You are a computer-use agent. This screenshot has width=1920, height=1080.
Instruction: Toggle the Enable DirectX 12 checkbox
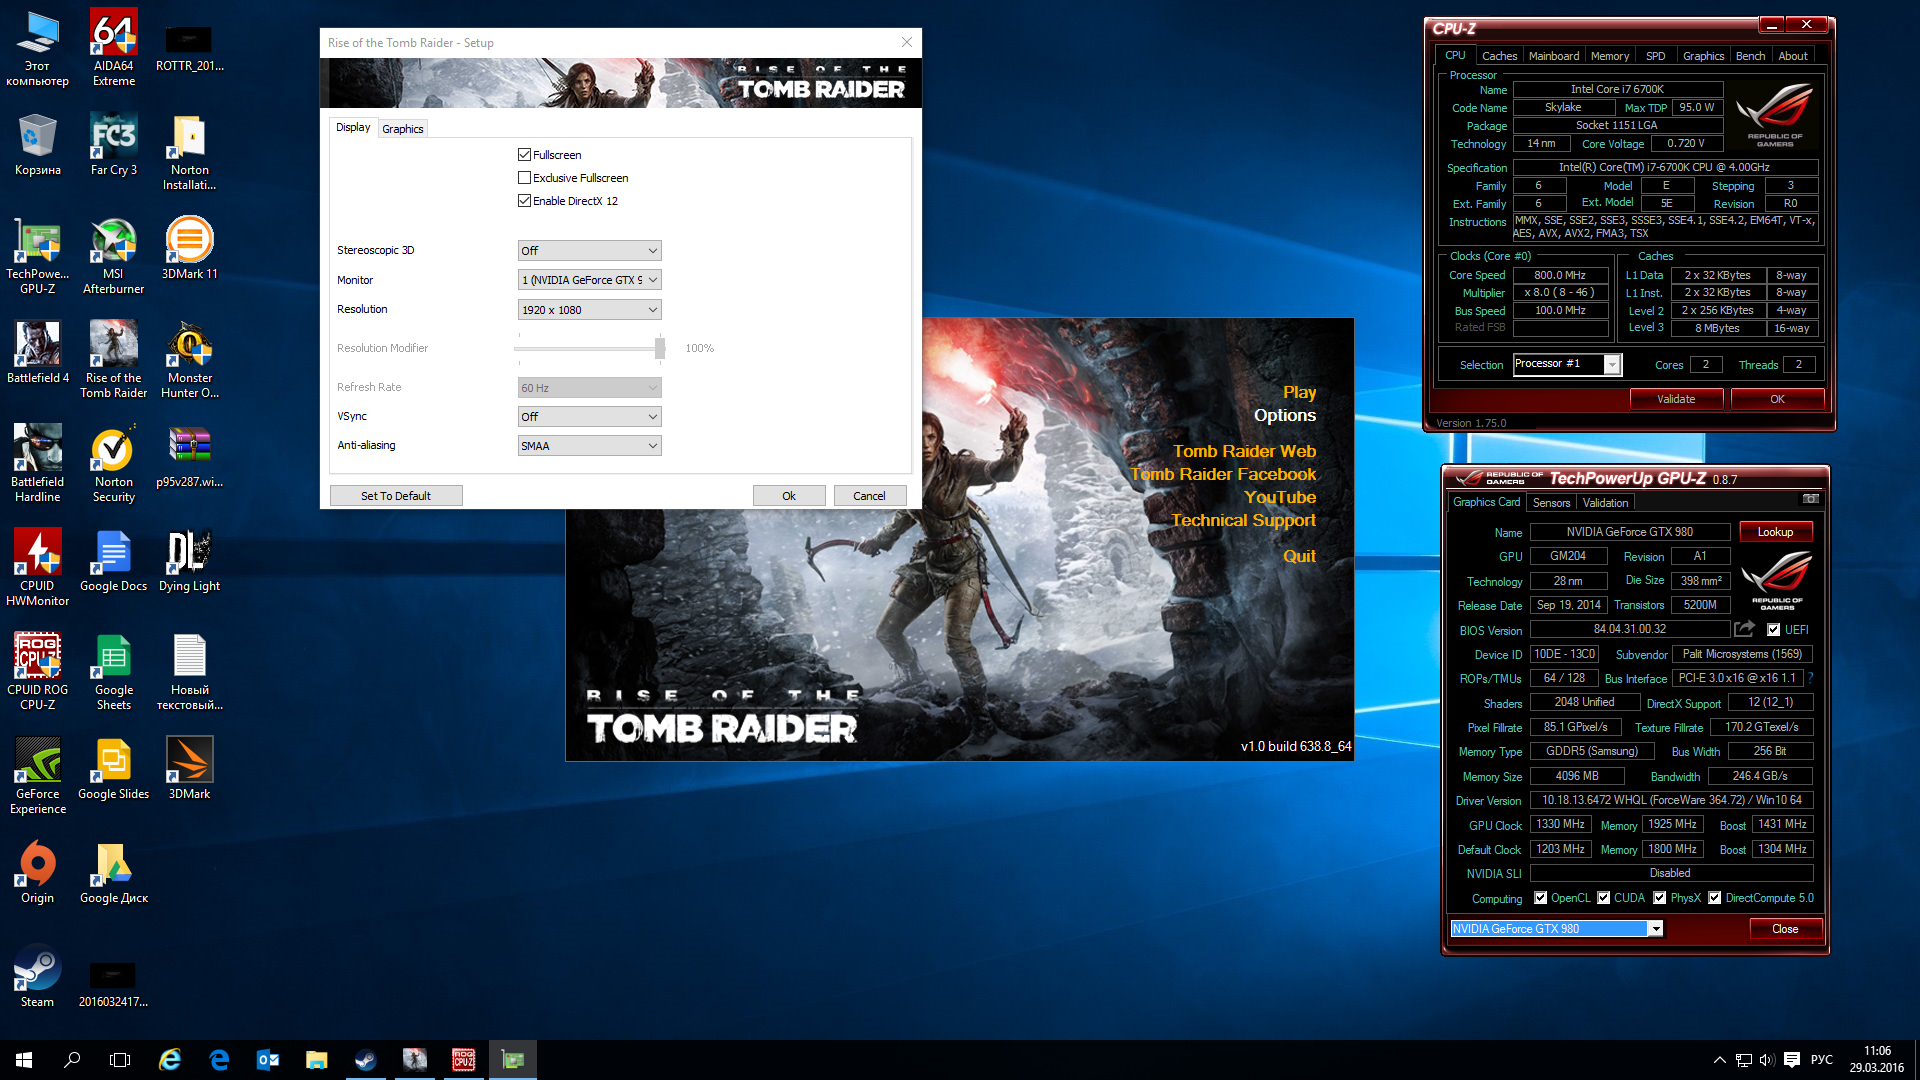pyautogui.click(x=524, y=201)
